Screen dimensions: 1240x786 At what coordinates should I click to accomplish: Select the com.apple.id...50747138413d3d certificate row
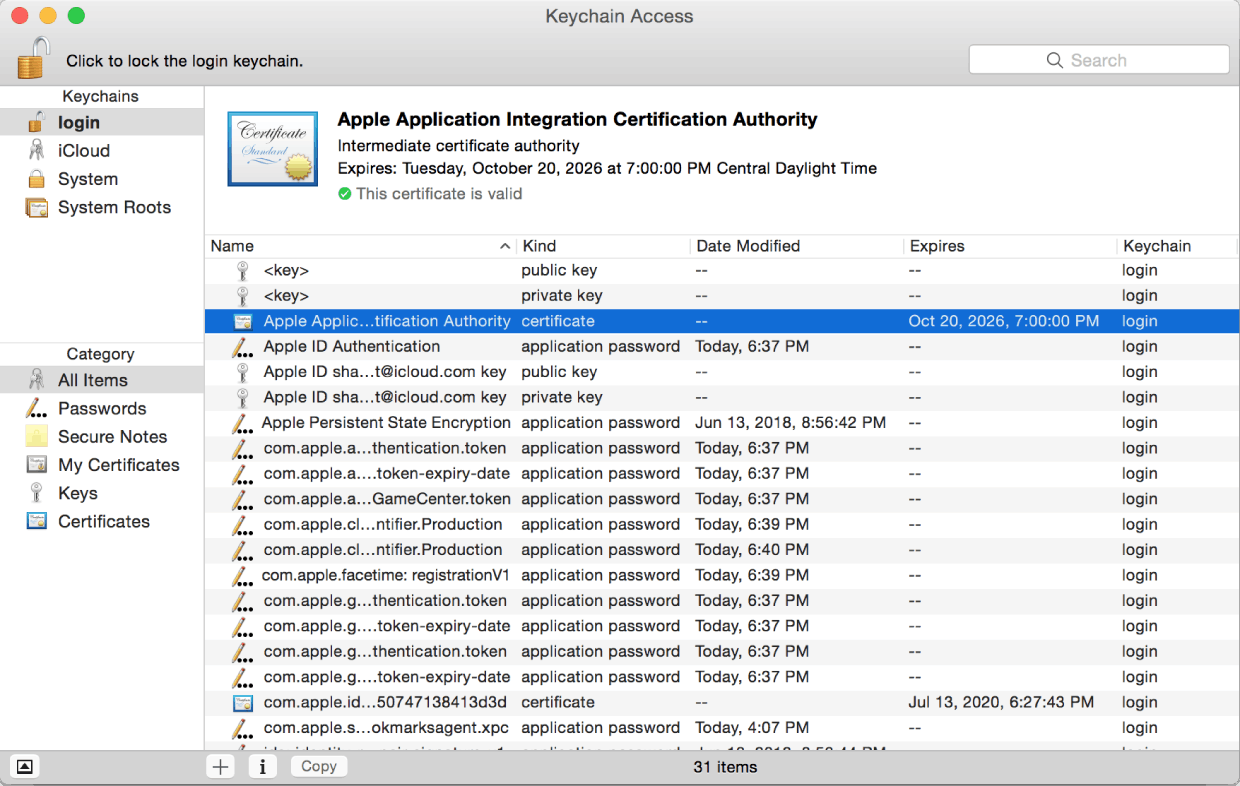(722, 702)
